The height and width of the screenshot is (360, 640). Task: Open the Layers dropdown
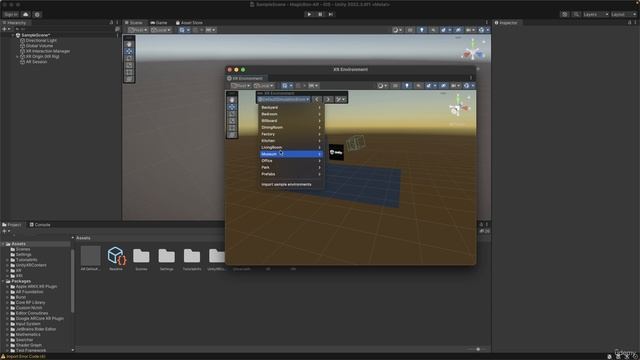tap(596, 14)
